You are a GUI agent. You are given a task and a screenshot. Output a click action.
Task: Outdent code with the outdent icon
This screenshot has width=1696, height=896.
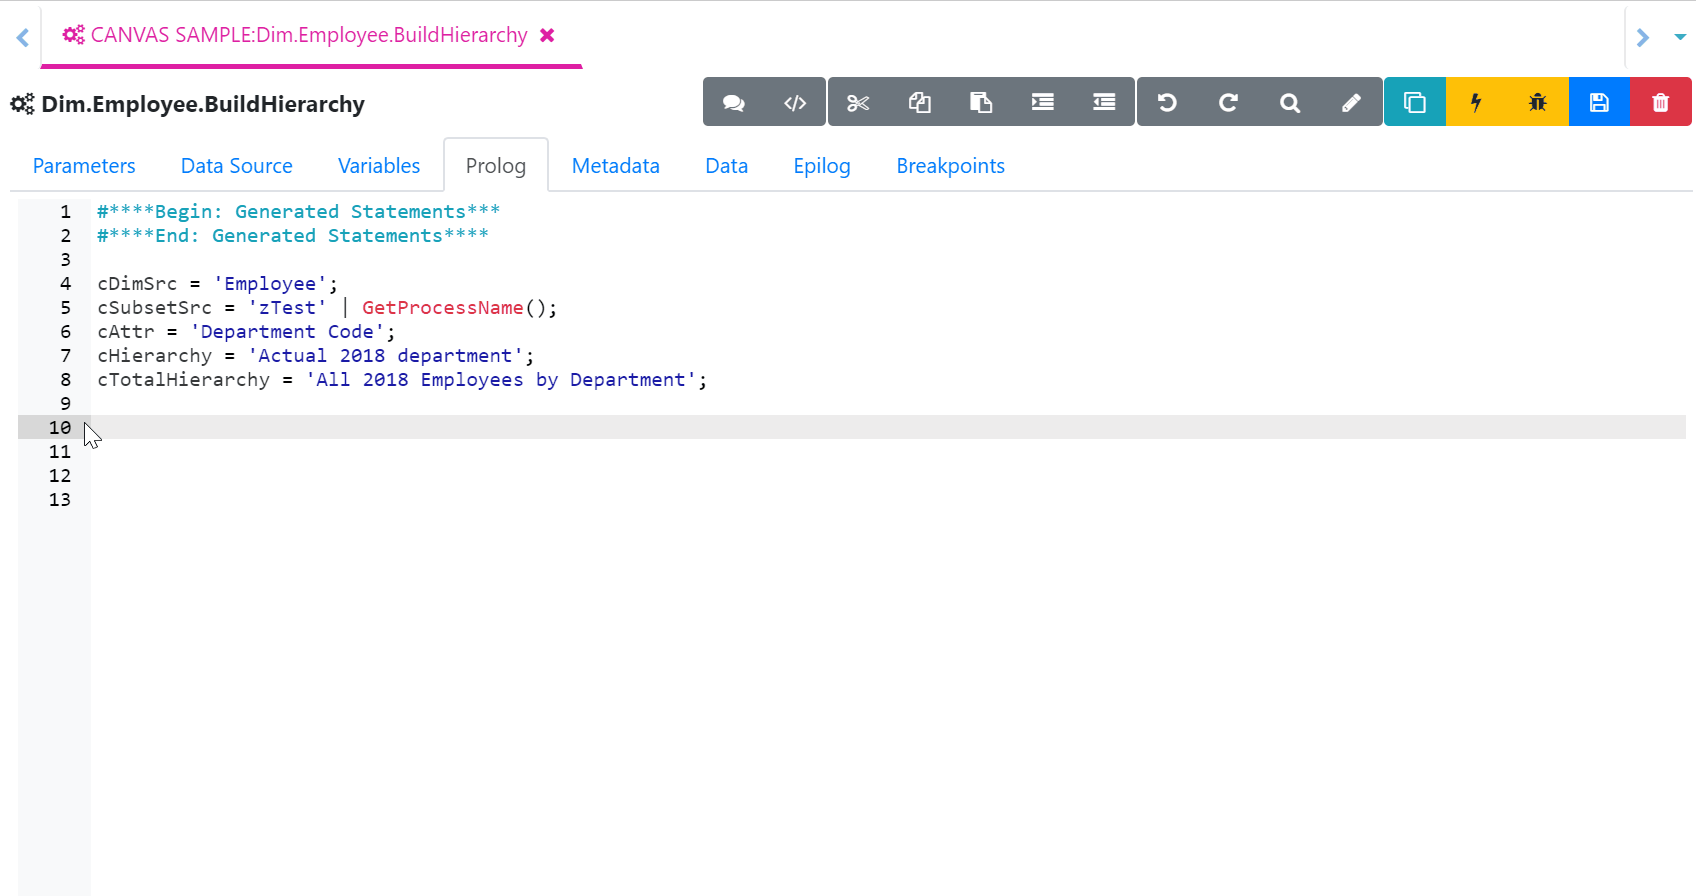[1104, 102]
